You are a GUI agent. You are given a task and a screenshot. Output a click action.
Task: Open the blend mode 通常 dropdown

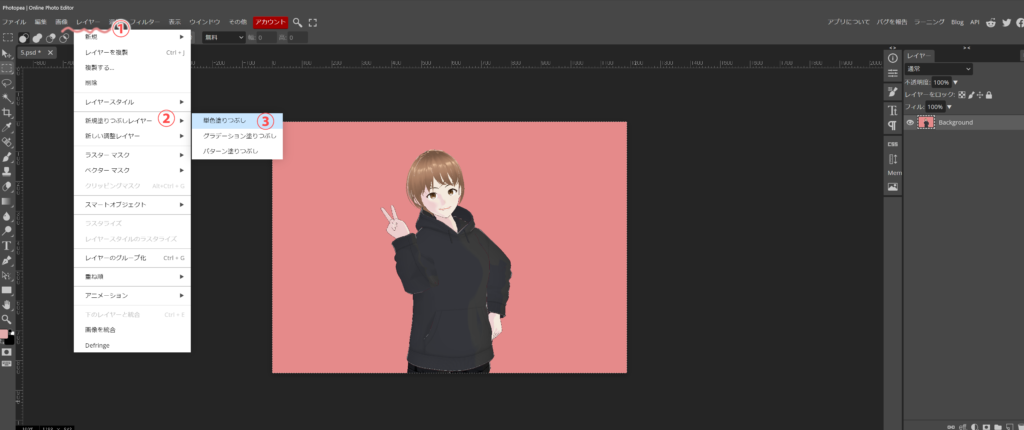[938, 69]
